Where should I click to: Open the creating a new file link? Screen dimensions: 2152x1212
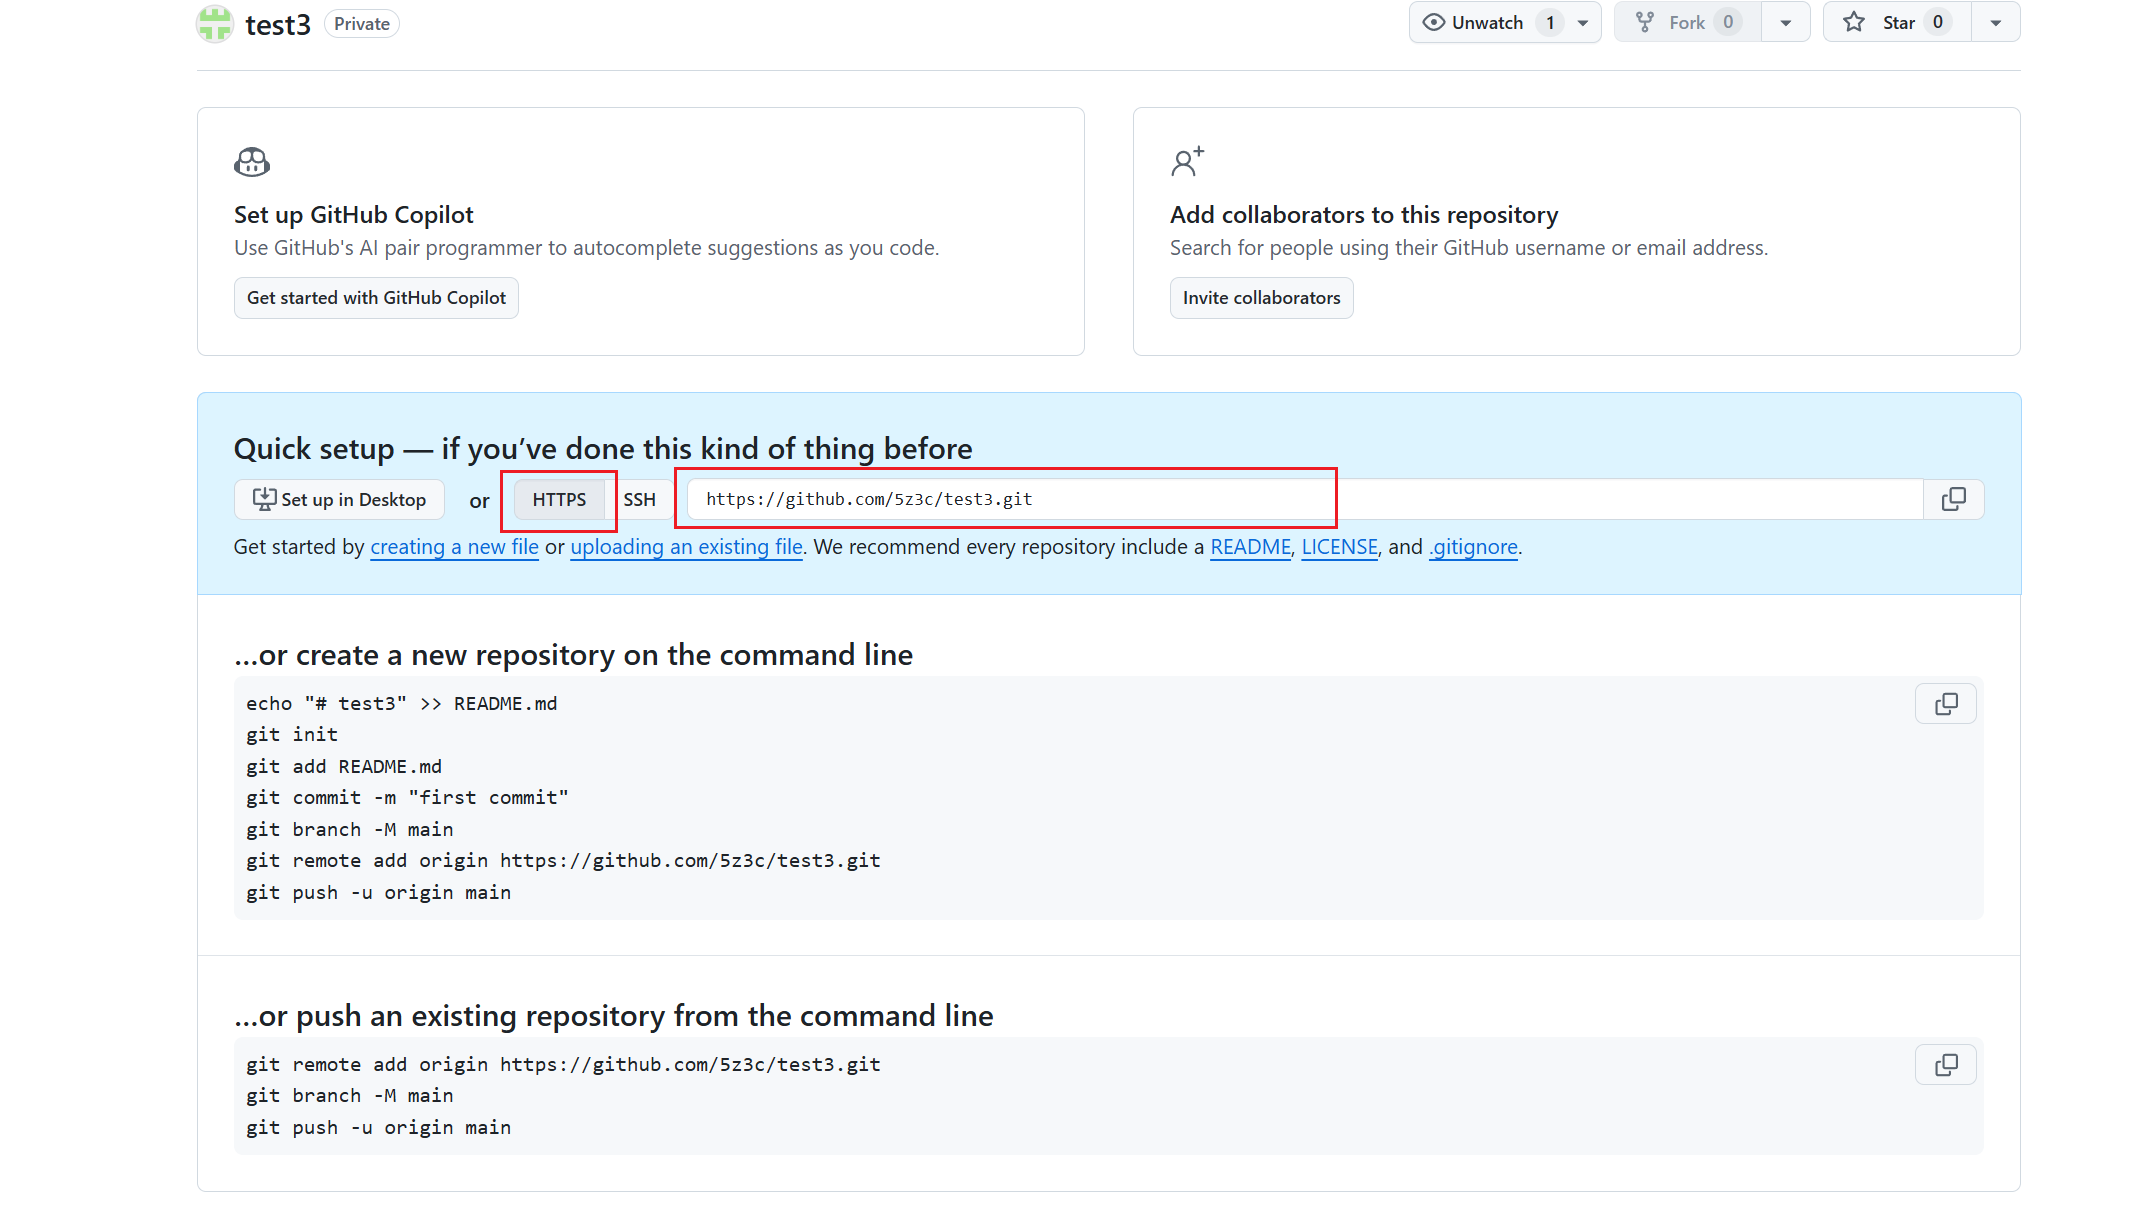(454, 547)
